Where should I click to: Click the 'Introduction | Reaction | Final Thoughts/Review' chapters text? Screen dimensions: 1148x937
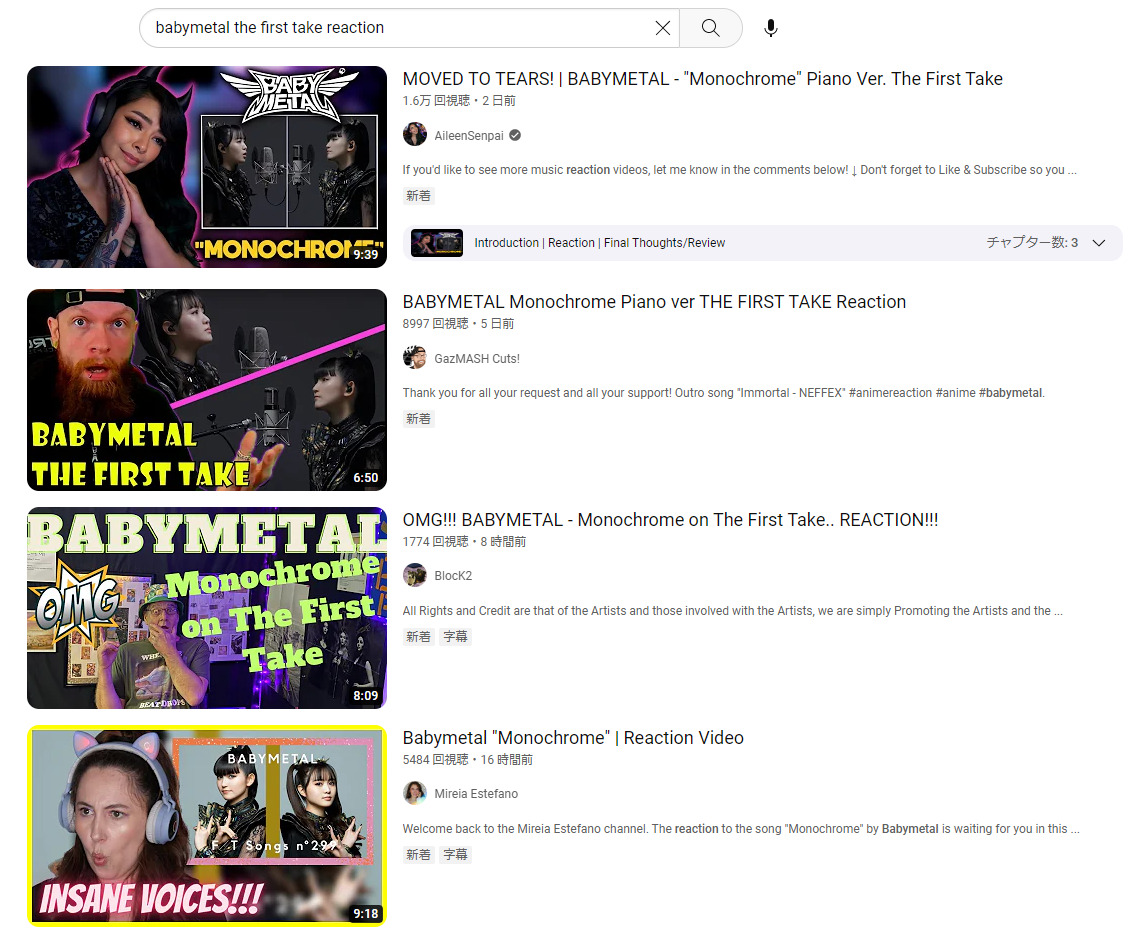point(600,243)
